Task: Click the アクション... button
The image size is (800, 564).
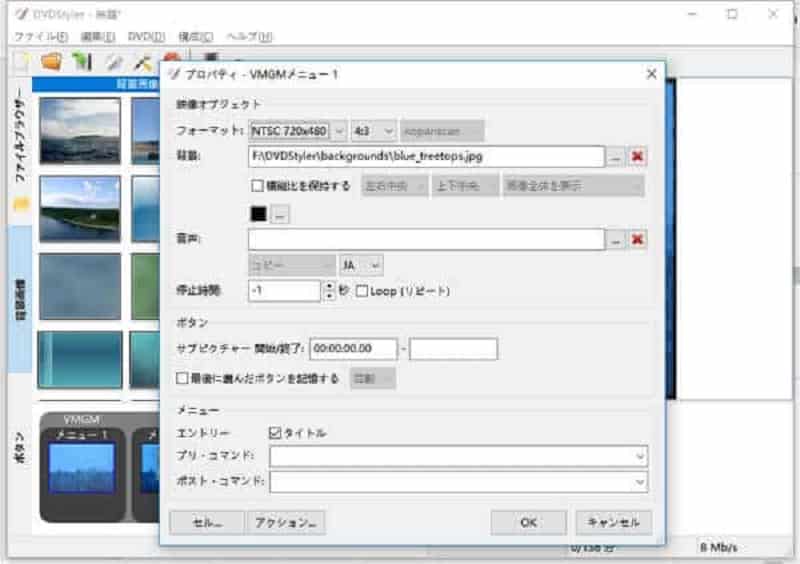Action: point(286,523)
